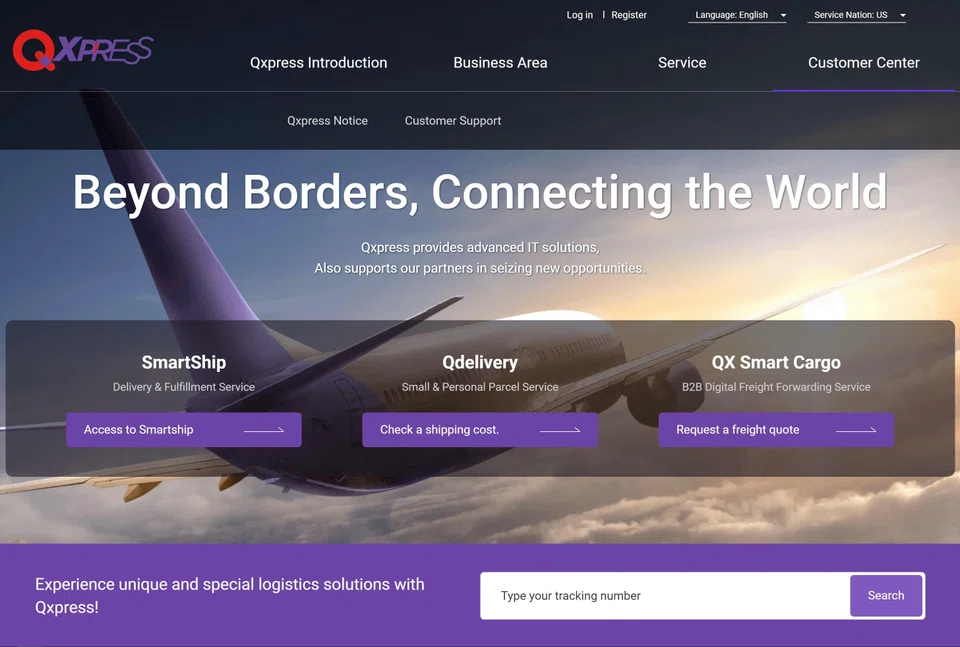Screen dimensions: 960x647
Task: Click the arrow icon on Check a shipping cost
Action: 560,430
